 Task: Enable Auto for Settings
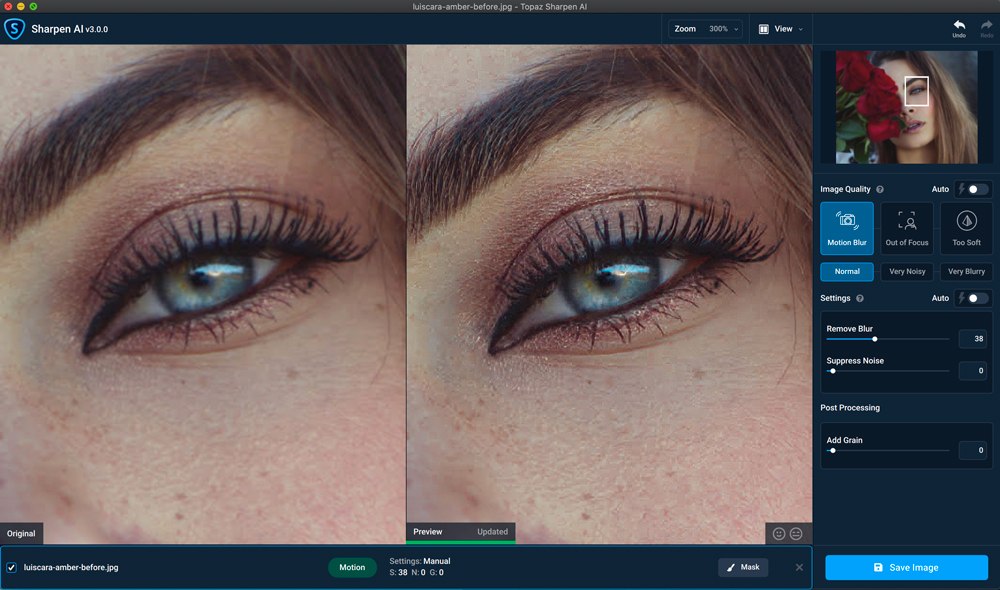[971, 297]
